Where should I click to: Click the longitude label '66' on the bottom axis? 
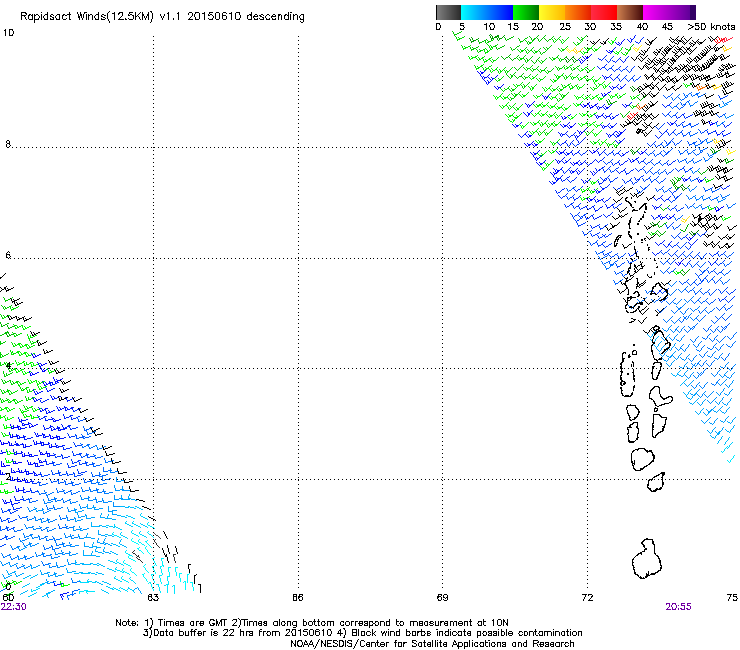tap(298, 598)
